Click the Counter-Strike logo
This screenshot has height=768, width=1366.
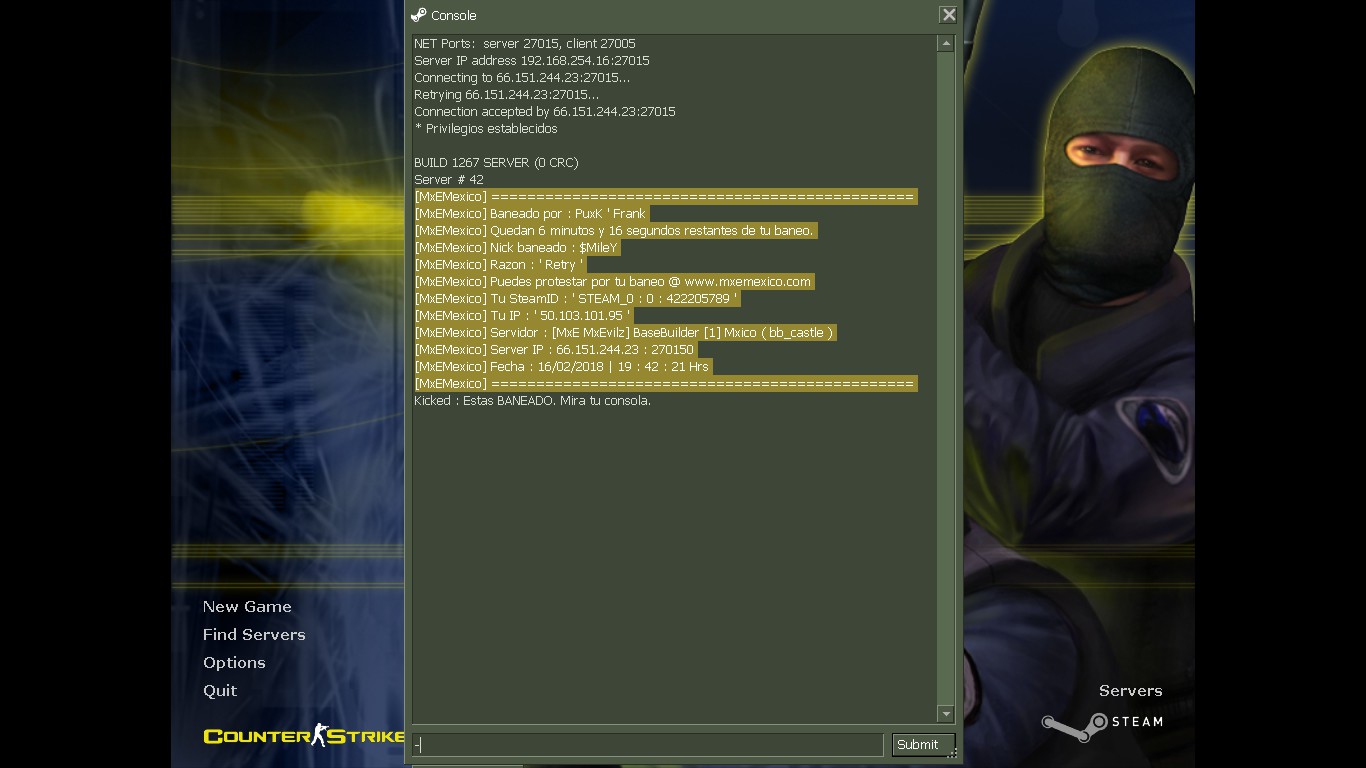click(x=304, y=736)
